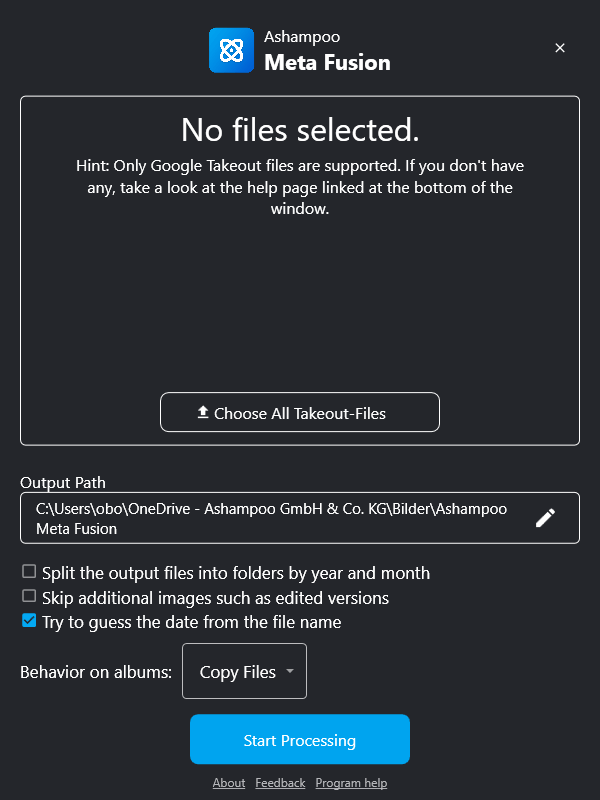The width and height of the screenshot is (600, 800).
Task: Enable splitting output by year and month
Action: tap(29, 572)
